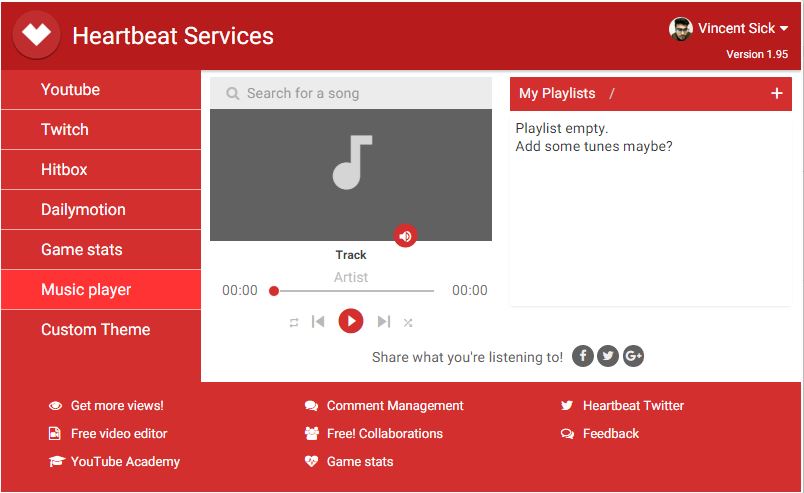Open the Get more views! link

click(x=117, y=406)
